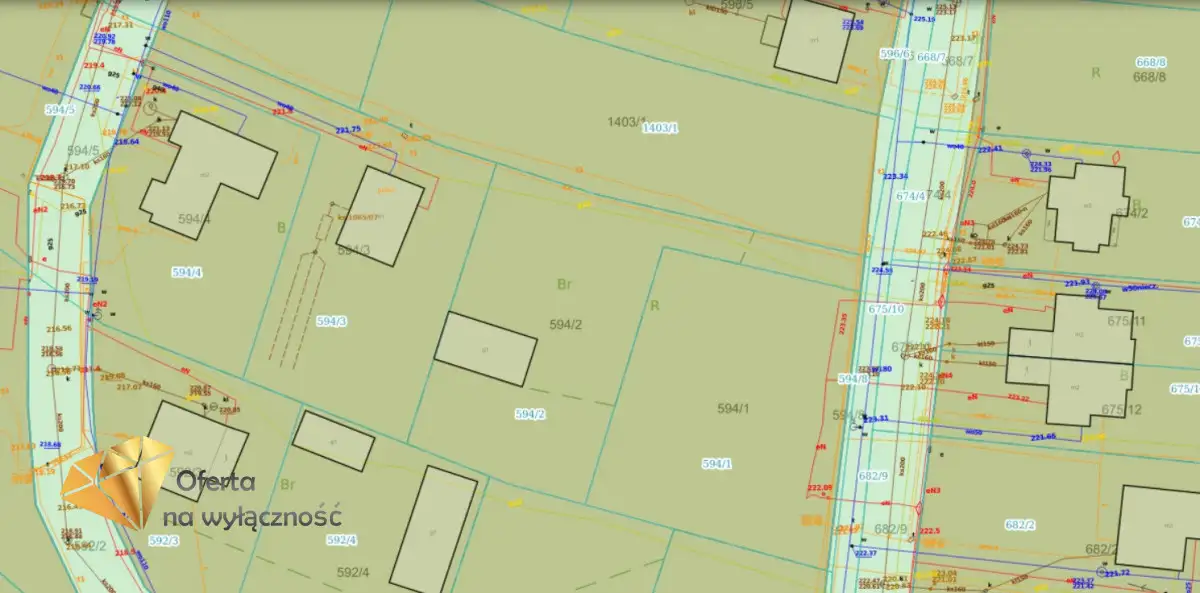
Task: Select the cross-shaped building on parcel 674/2
Action: [x=1087, y=206]
